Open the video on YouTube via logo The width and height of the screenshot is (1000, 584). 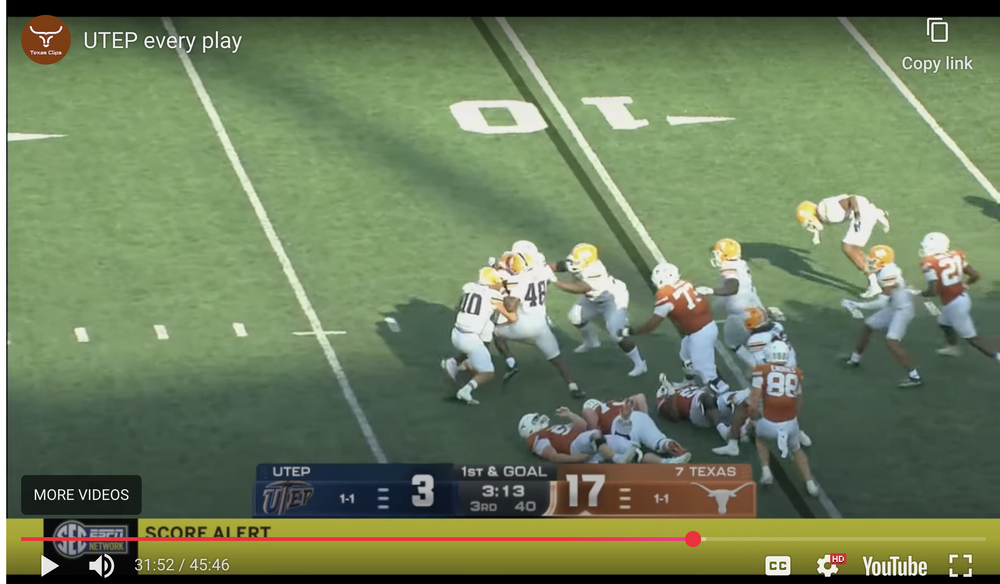[894, 567]
